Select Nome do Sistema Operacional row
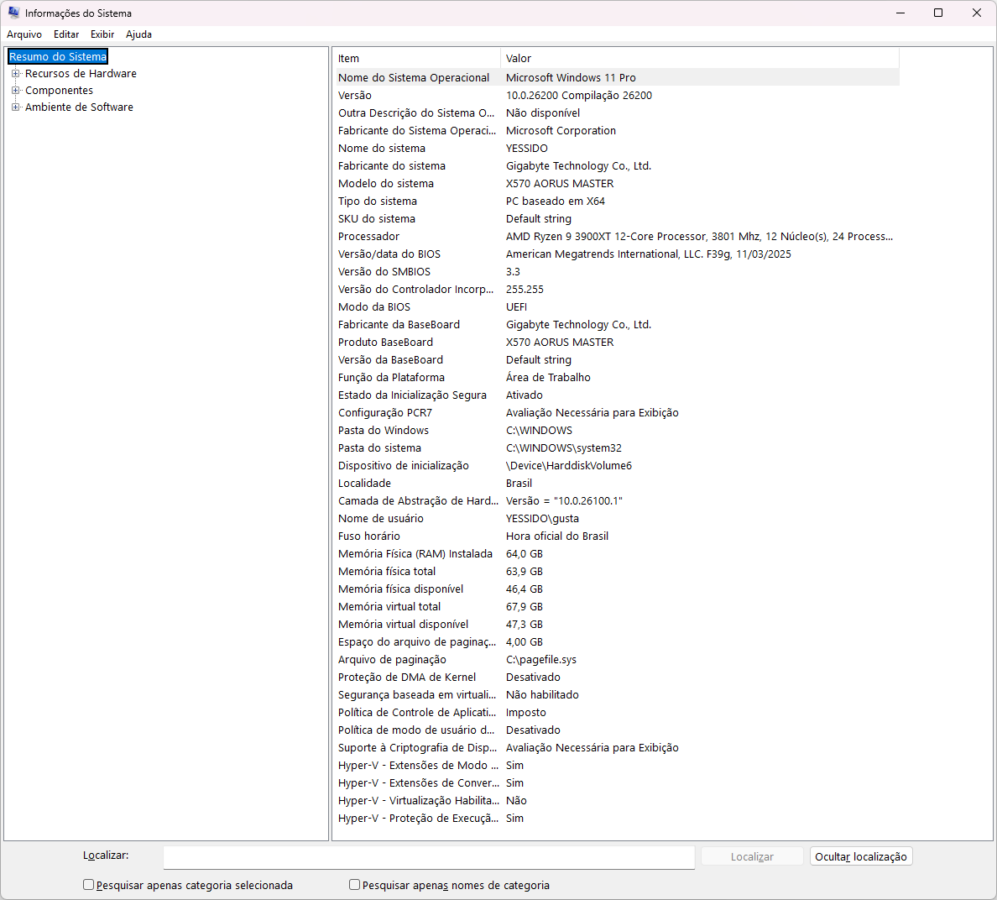The width and height of the screenshot is (997, 900). [x=617, y=78]
